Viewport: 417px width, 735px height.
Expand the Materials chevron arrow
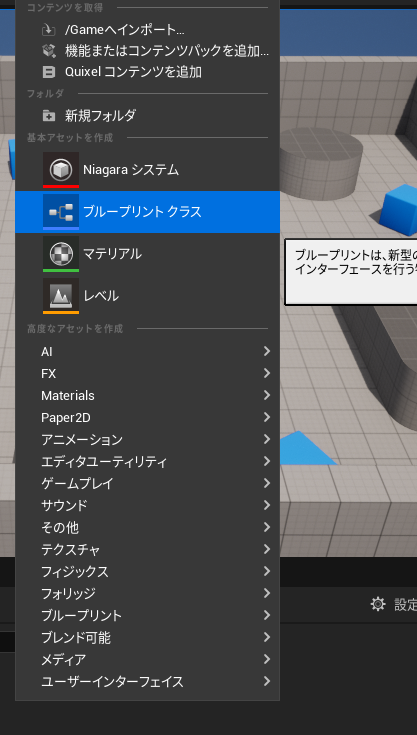click(x=267, y=395)
